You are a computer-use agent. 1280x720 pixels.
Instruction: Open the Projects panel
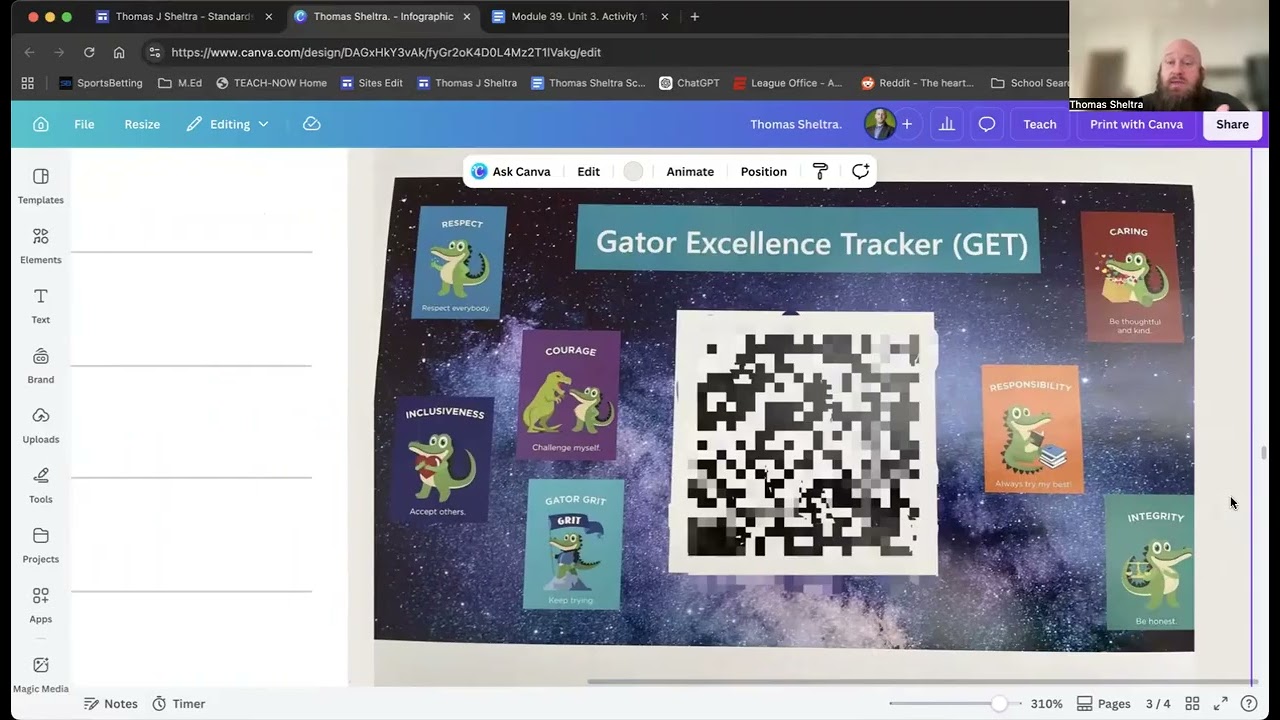point(41,546)
